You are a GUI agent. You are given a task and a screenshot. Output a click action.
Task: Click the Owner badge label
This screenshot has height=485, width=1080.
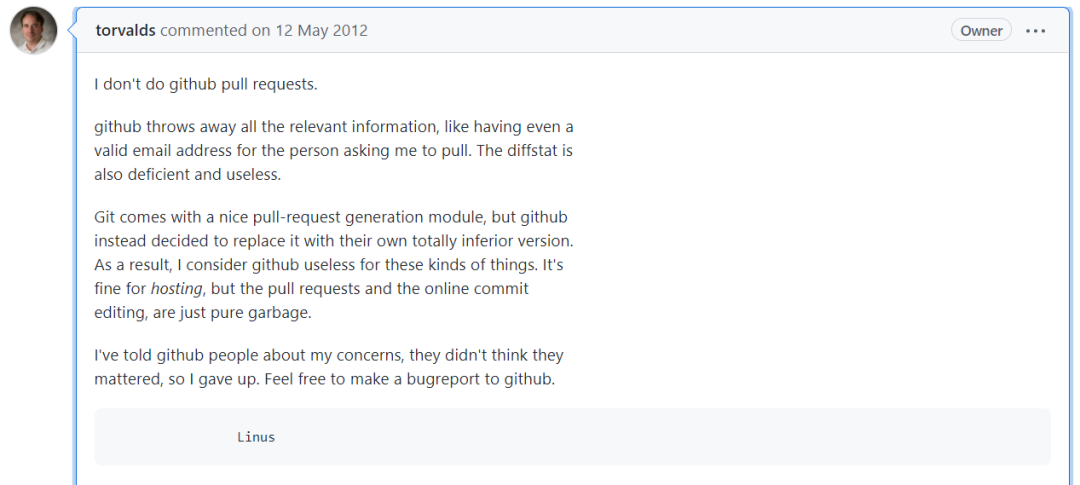(981, 31)
